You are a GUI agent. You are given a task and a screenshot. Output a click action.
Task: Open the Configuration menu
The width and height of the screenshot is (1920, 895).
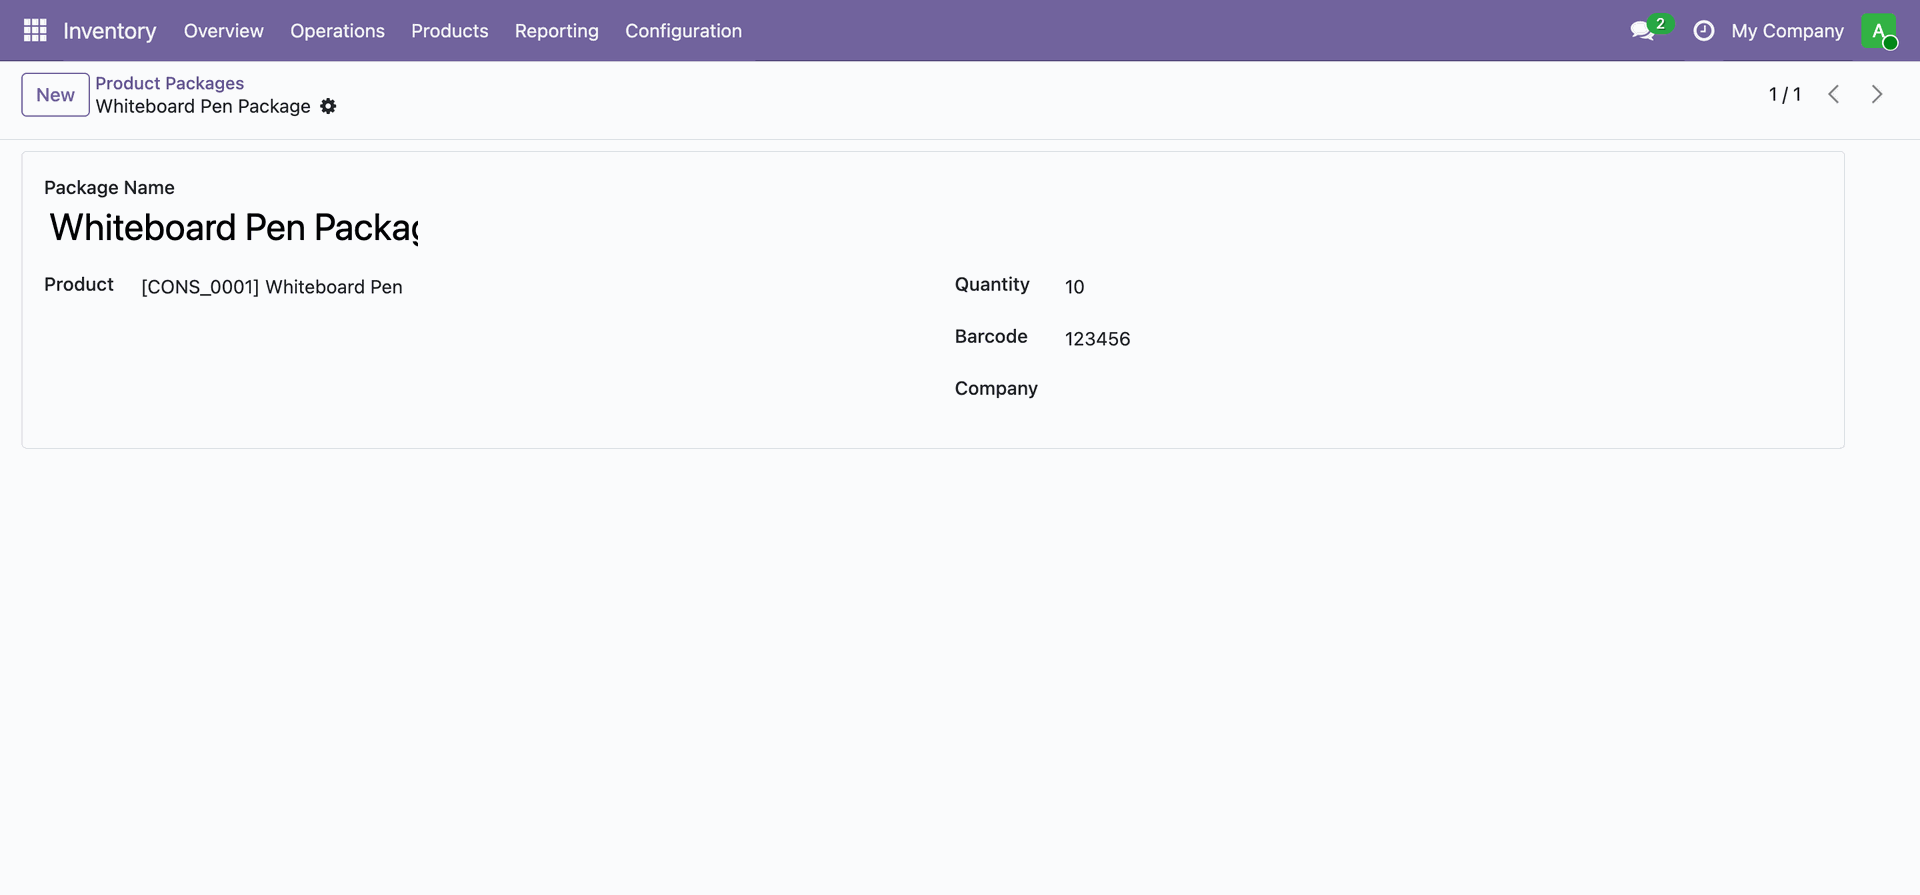point(684,31)
